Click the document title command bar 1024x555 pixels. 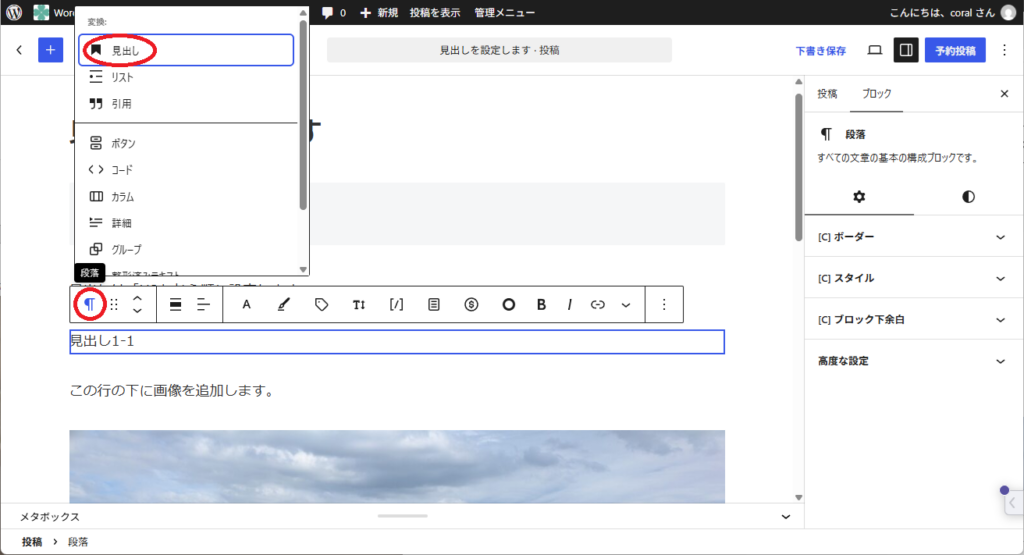click(499, 50)
